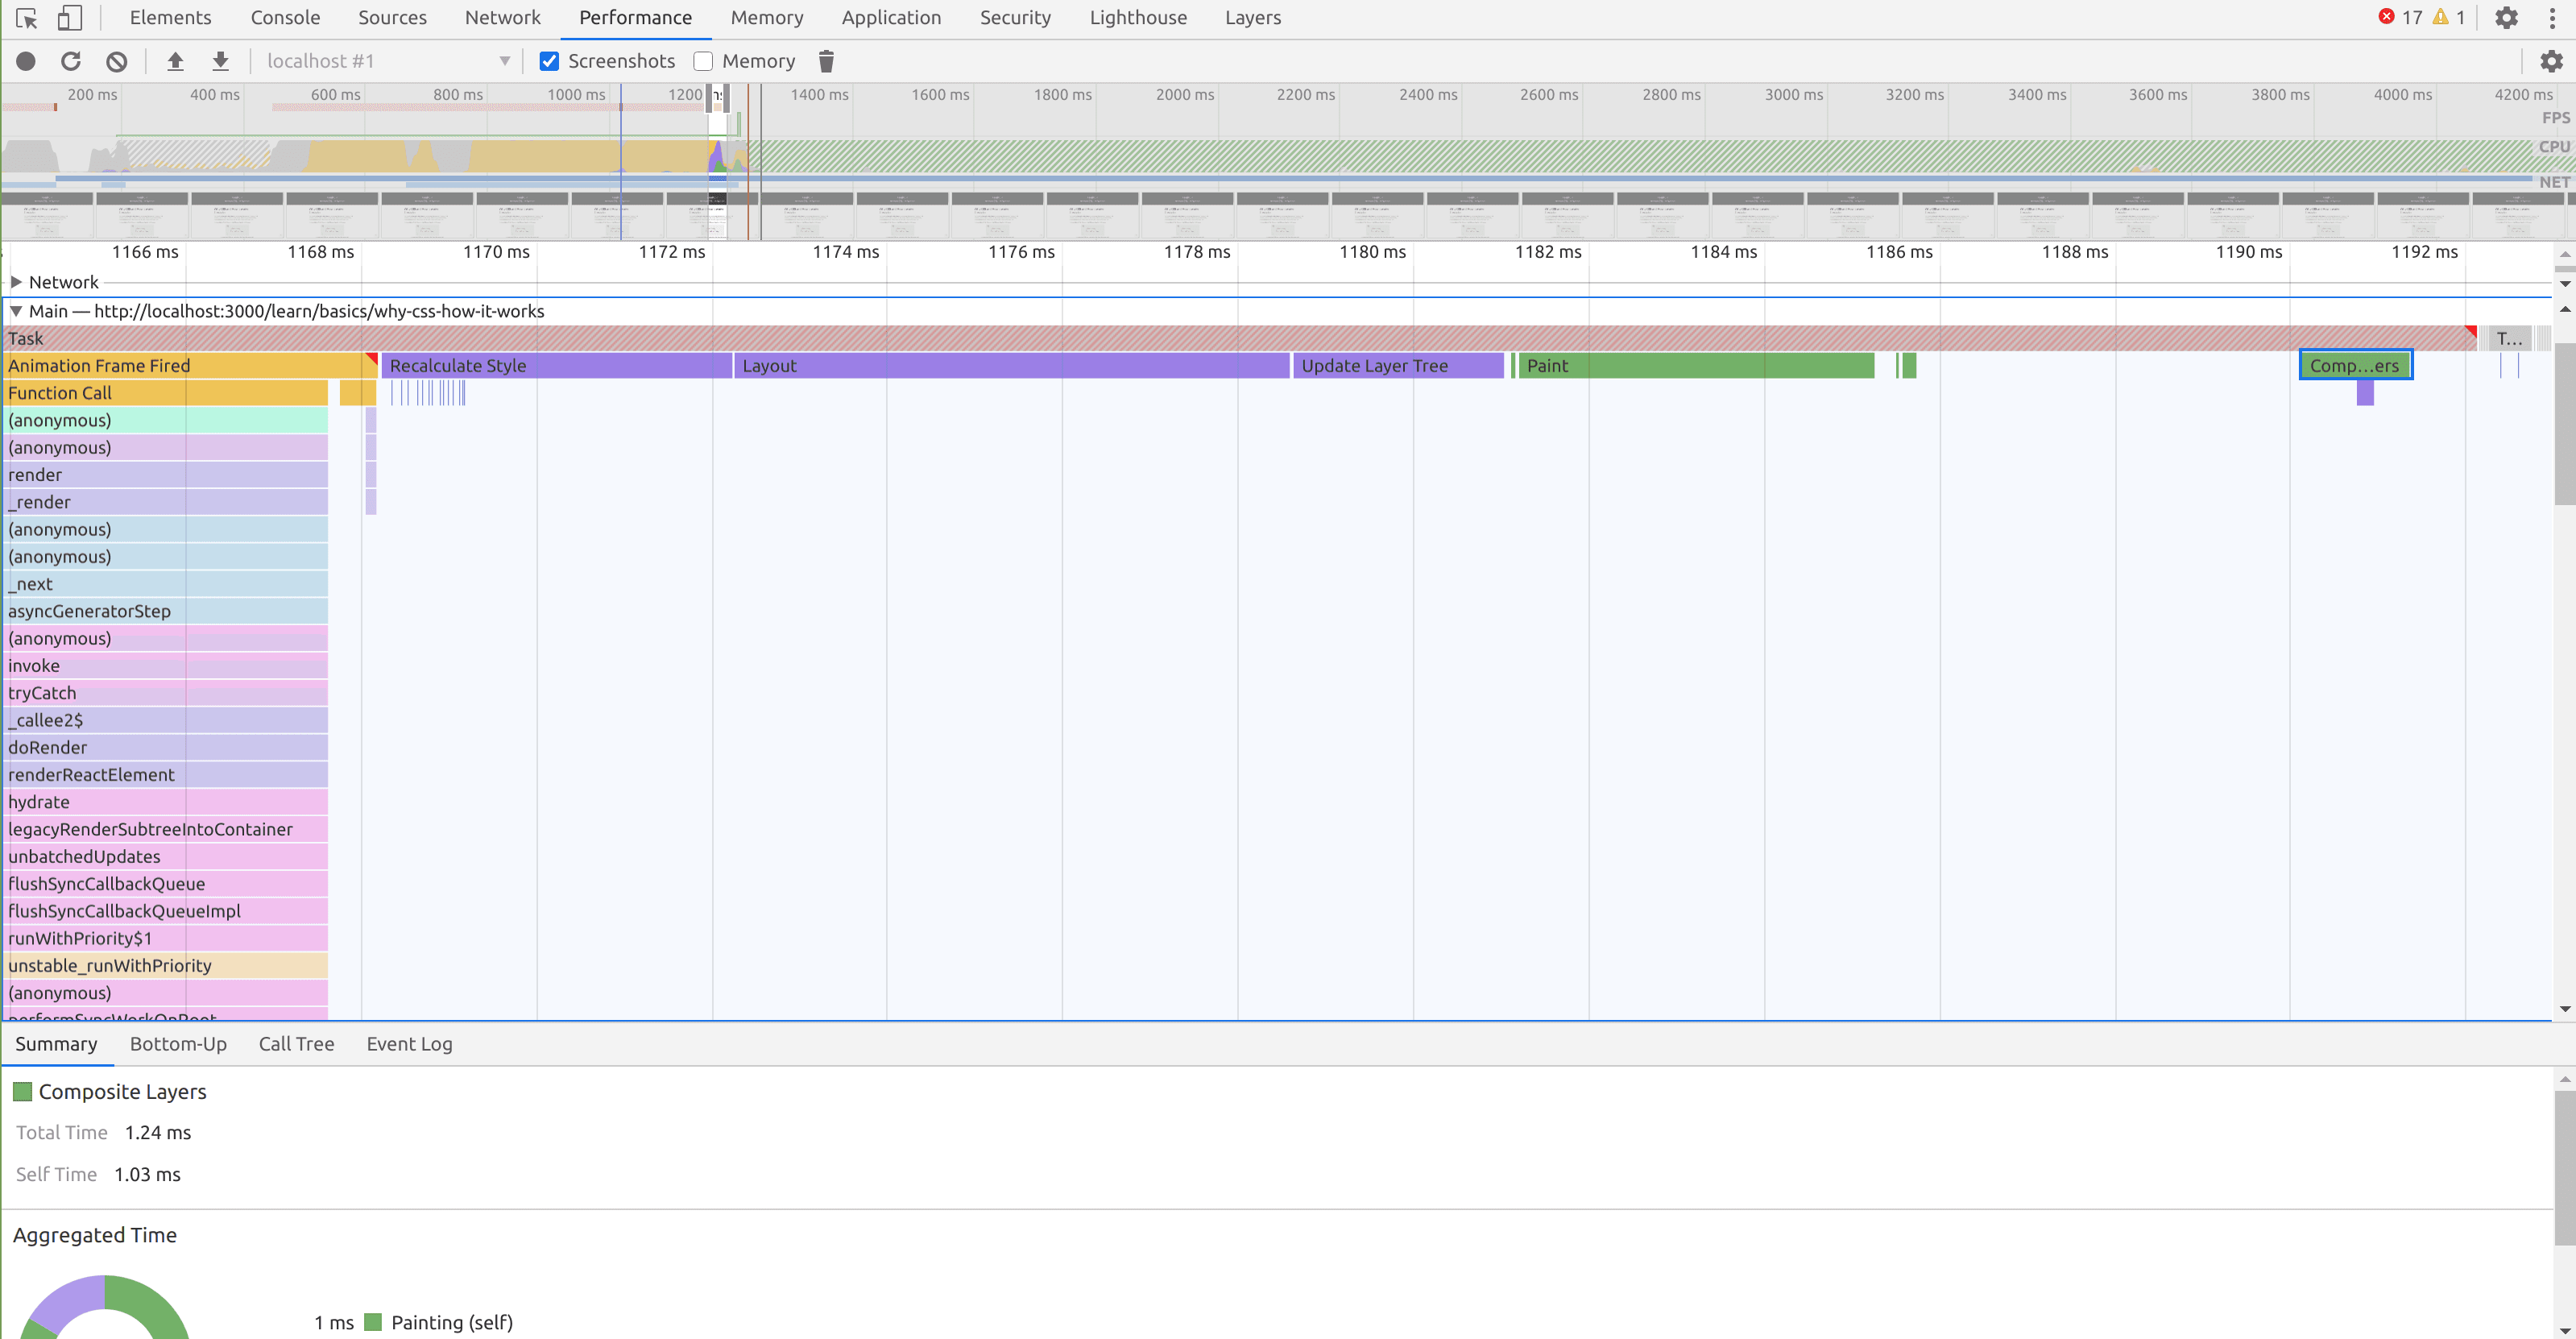Screen dimensions: 2576x1339
Task: Toggle the Screenshots checkbox on
Action: click(550, 61)
